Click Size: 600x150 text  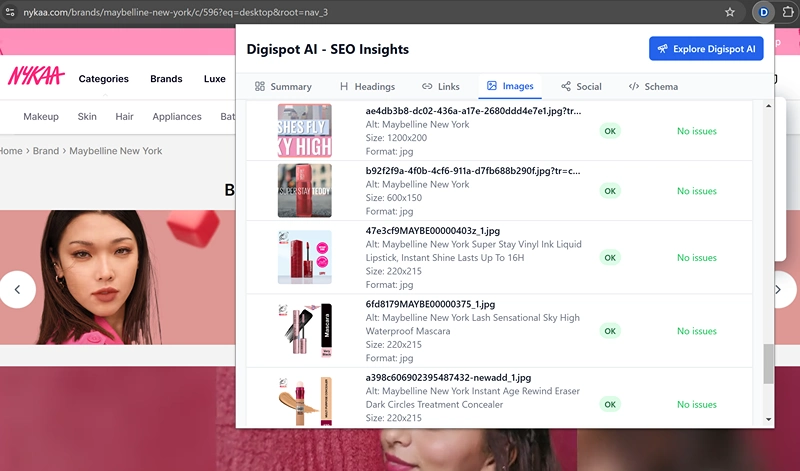pos(393,197)
